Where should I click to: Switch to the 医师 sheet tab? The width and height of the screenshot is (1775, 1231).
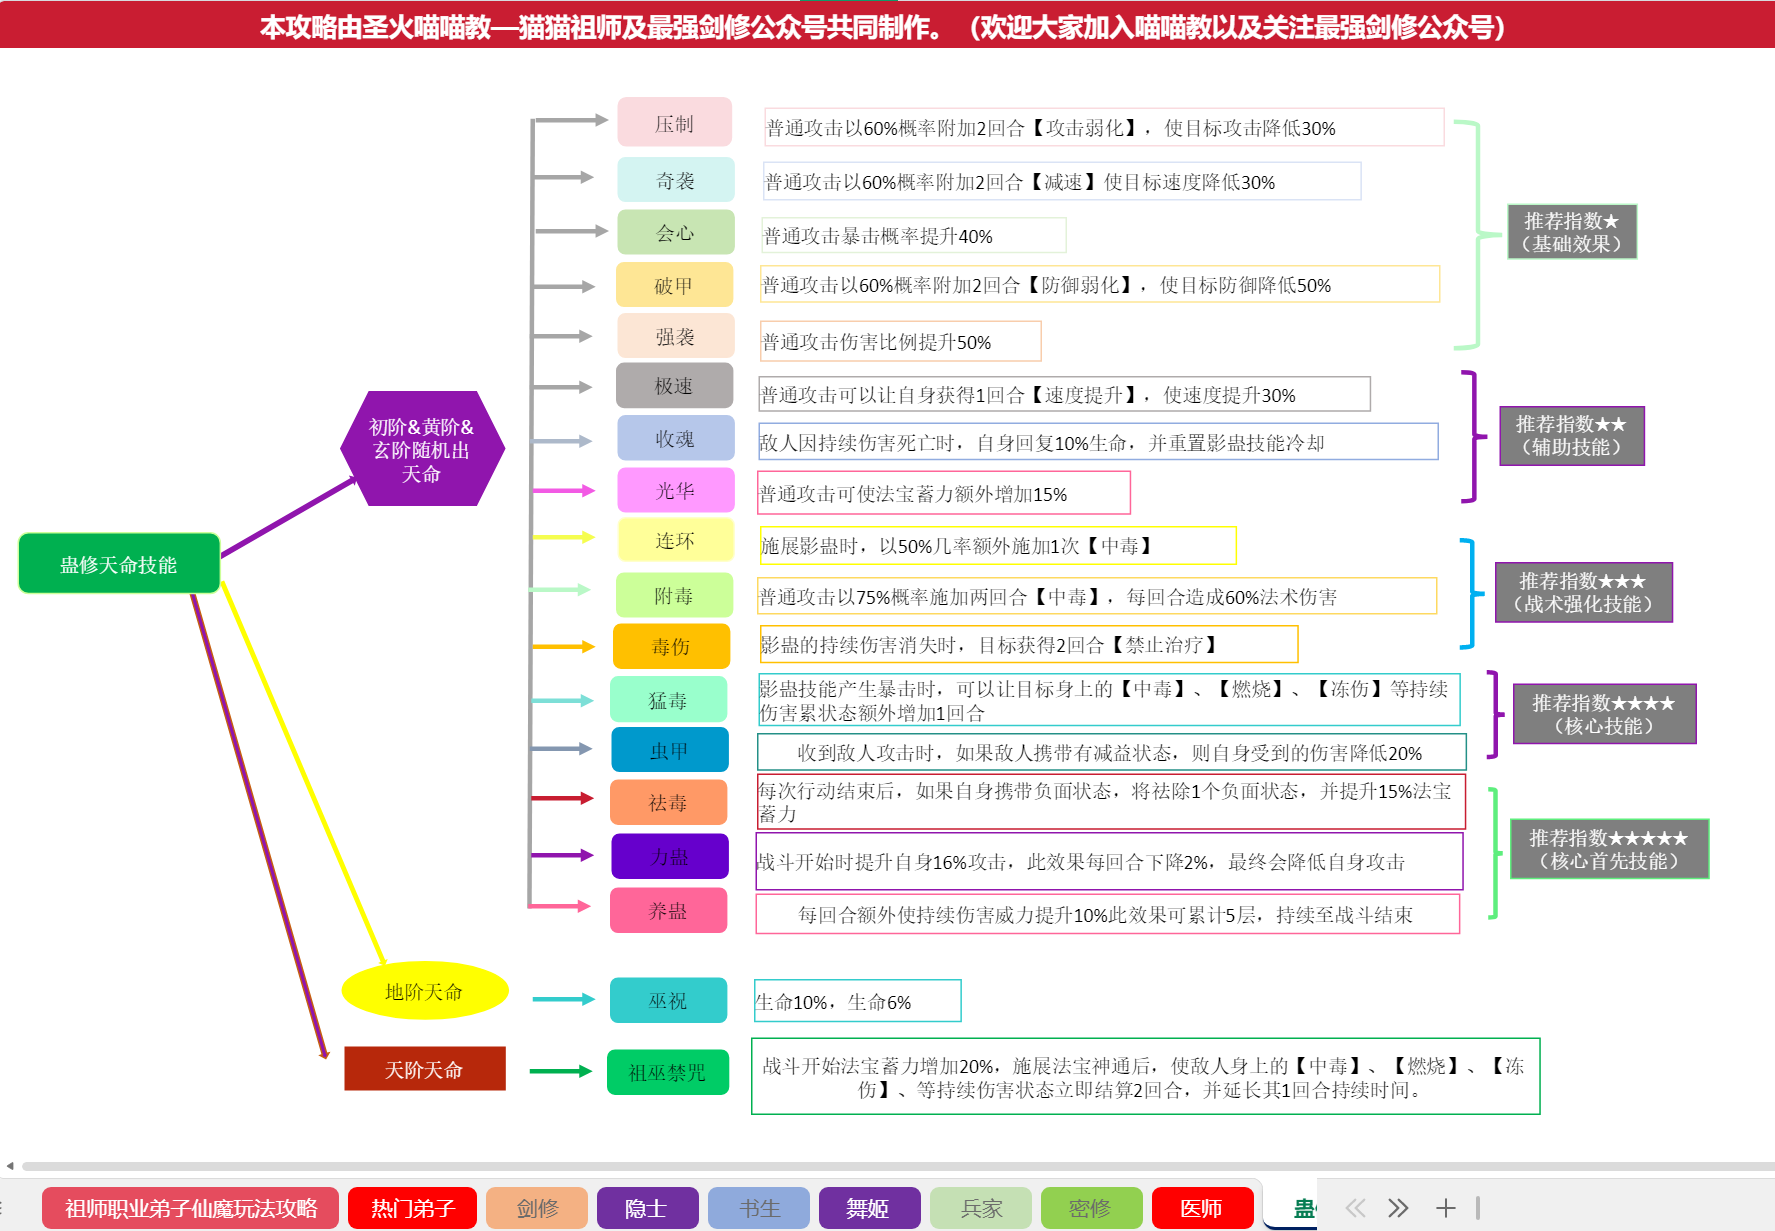click(1201, 1208)
